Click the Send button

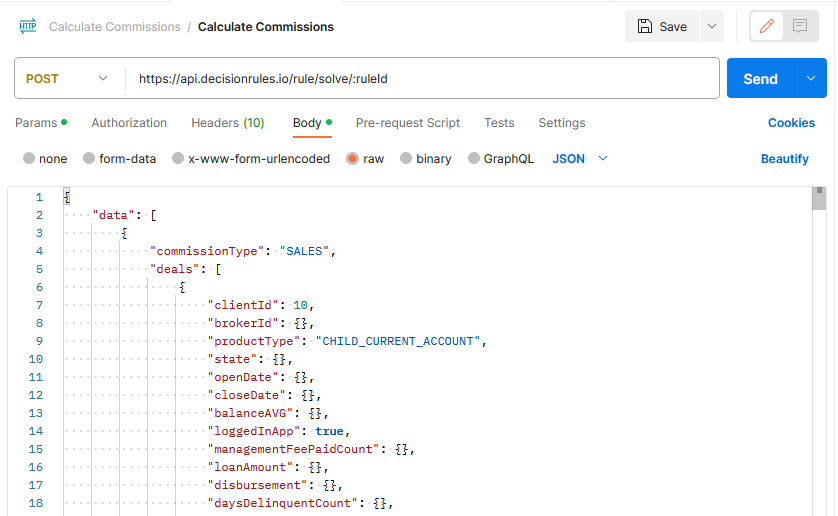[761, 79]
